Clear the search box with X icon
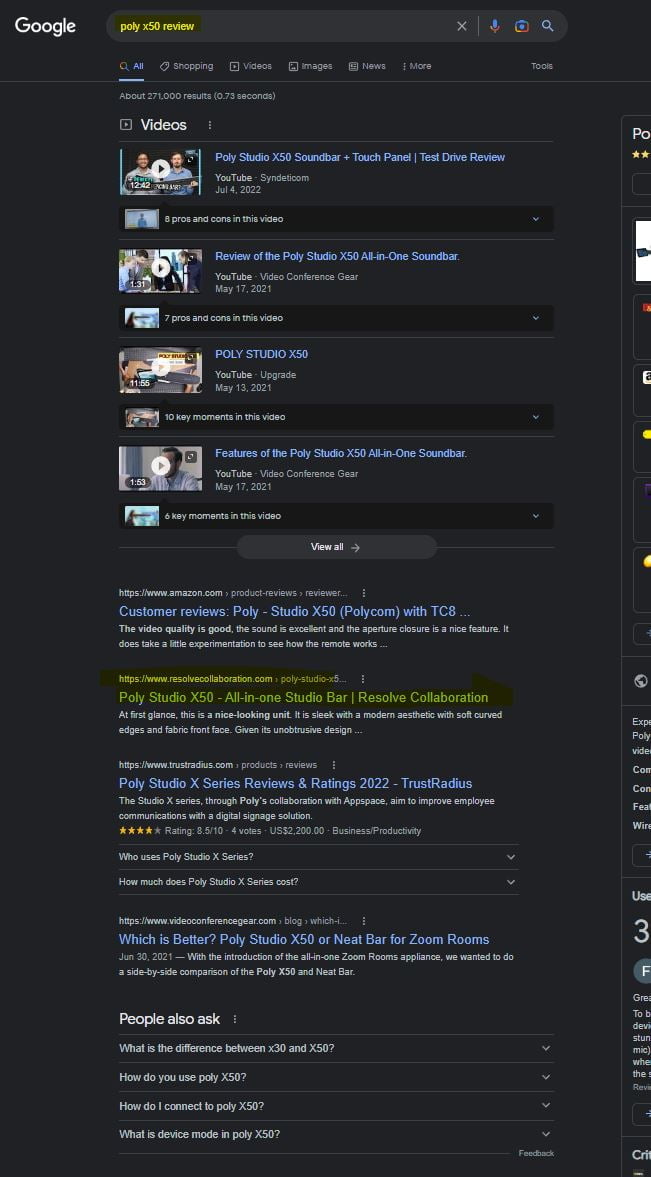 (461, 26)
